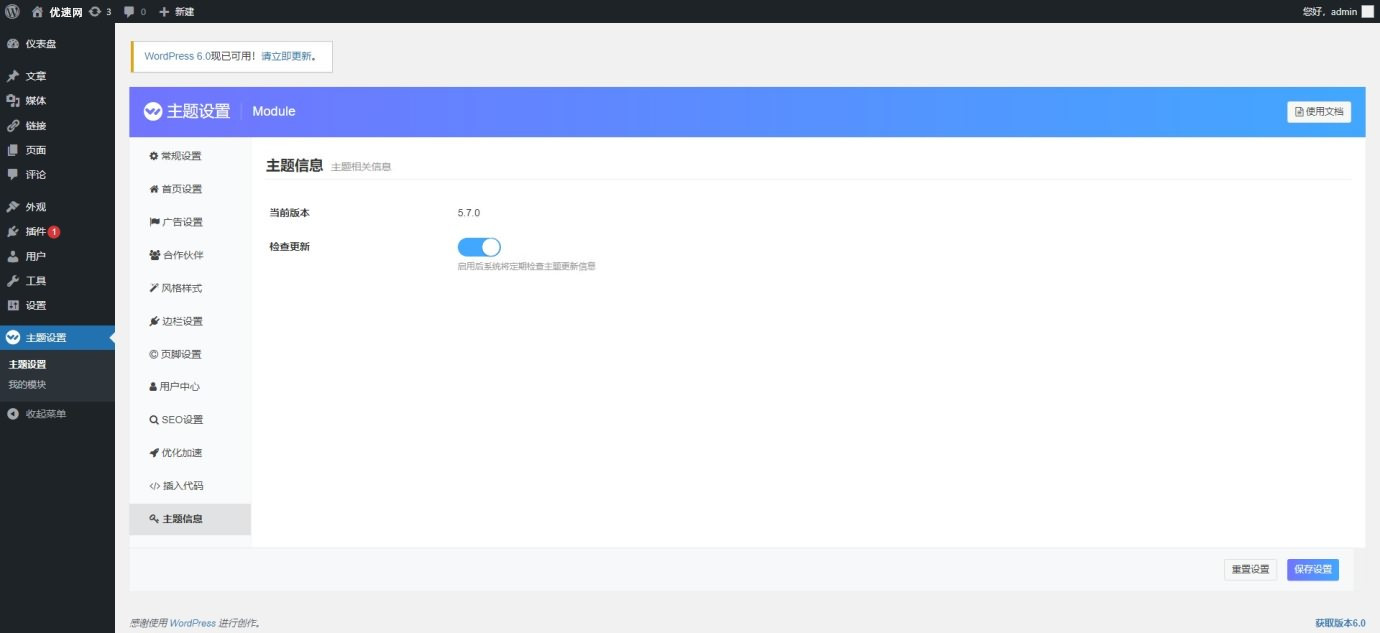Click the version value 5.7.0

coord(469,213)
